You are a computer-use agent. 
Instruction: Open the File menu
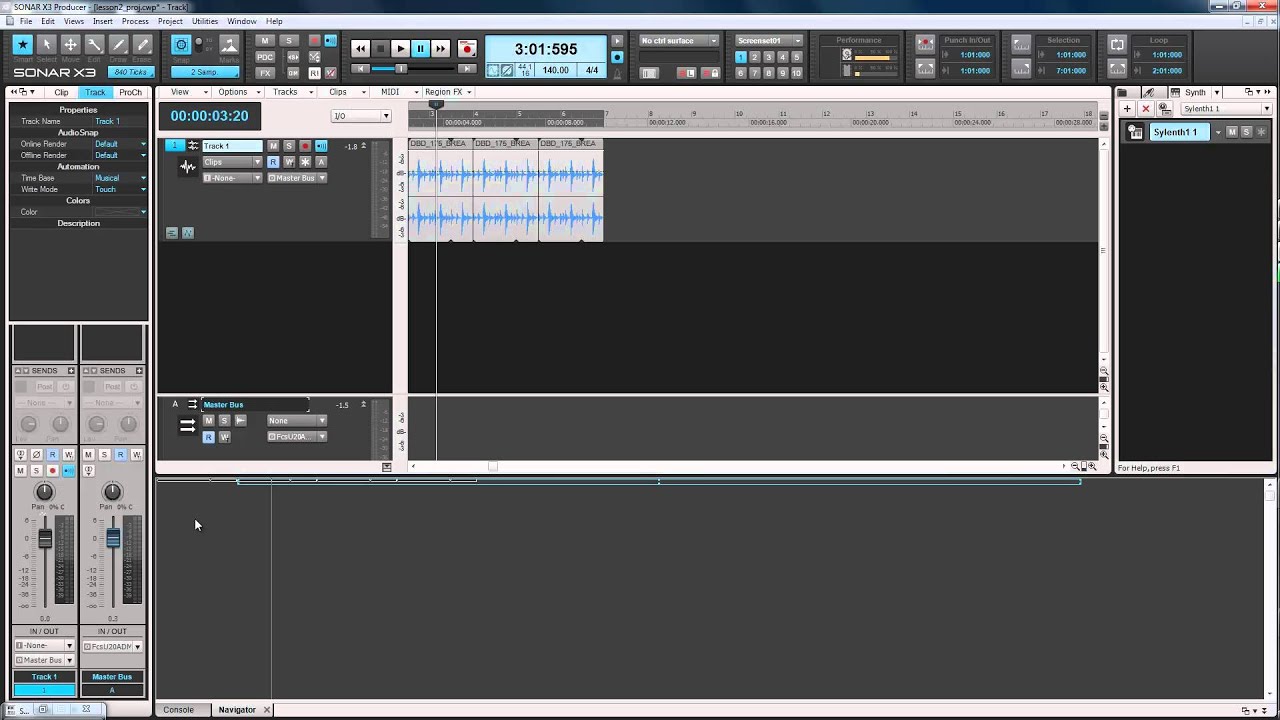25,21
